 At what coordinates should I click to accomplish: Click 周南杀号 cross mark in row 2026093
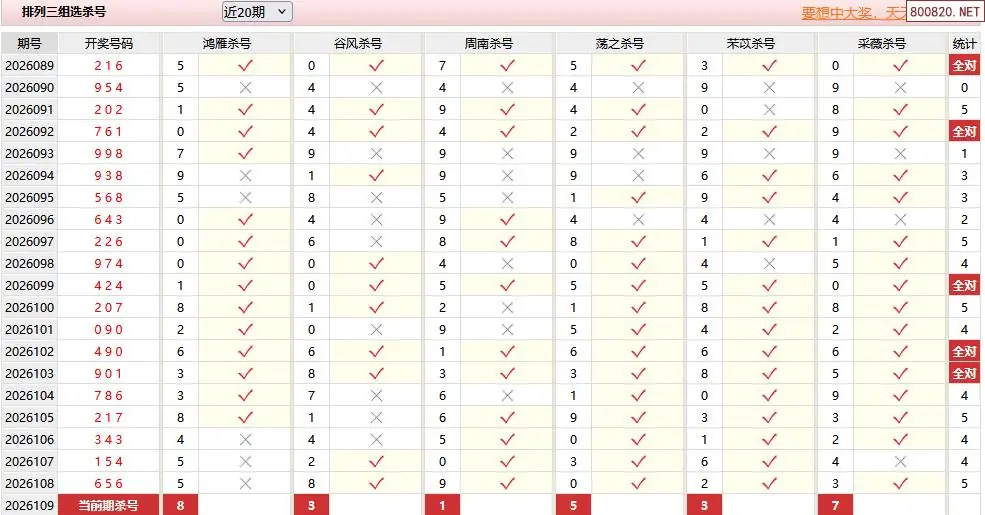[x=507, y=154]
